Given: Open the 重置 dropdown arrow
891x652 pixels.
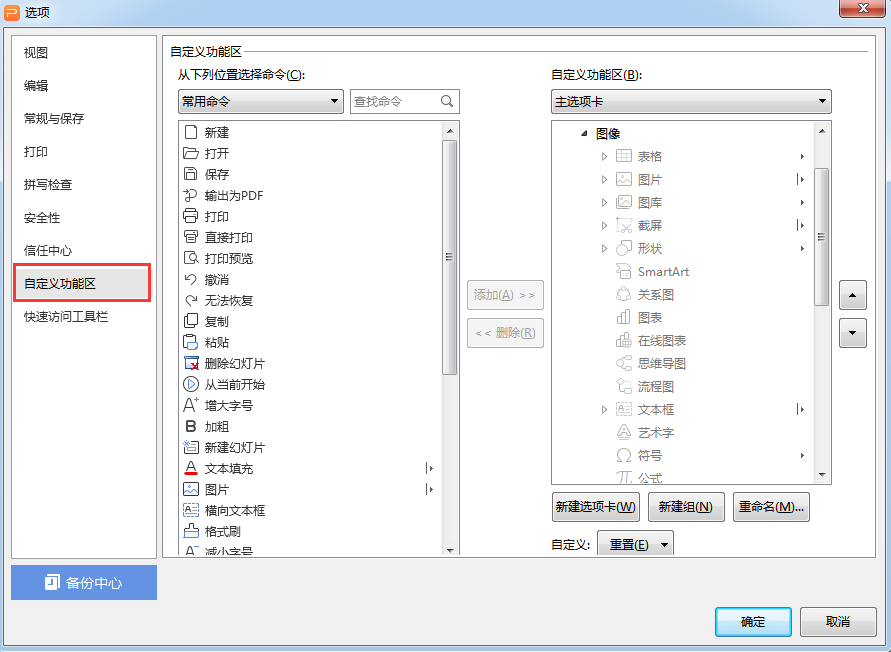Looking at the screenshot, I should (664, 545).
